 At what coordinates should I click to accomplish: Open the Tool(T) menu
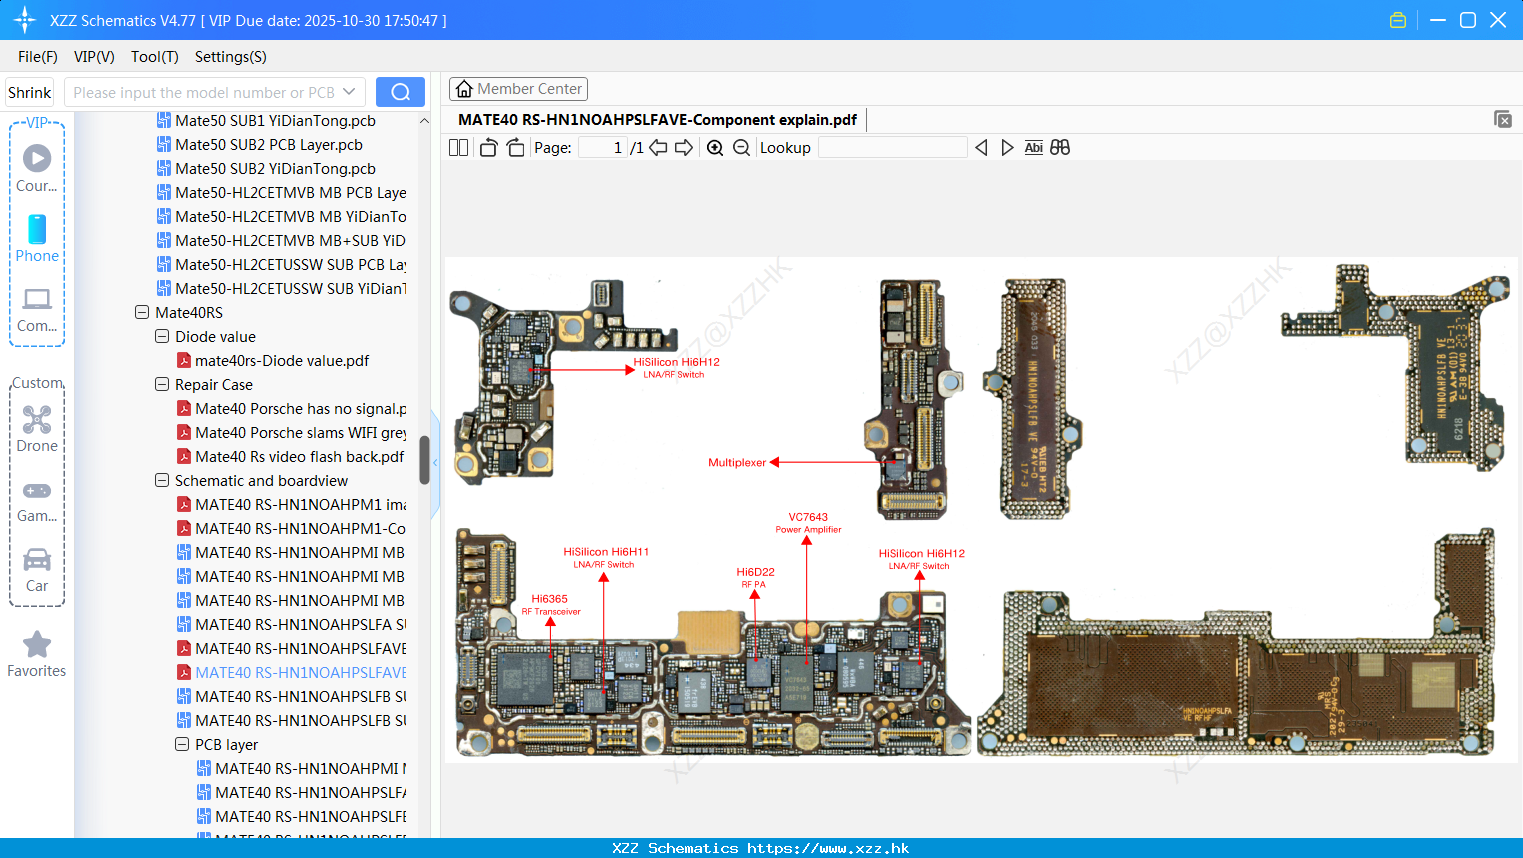155,57
